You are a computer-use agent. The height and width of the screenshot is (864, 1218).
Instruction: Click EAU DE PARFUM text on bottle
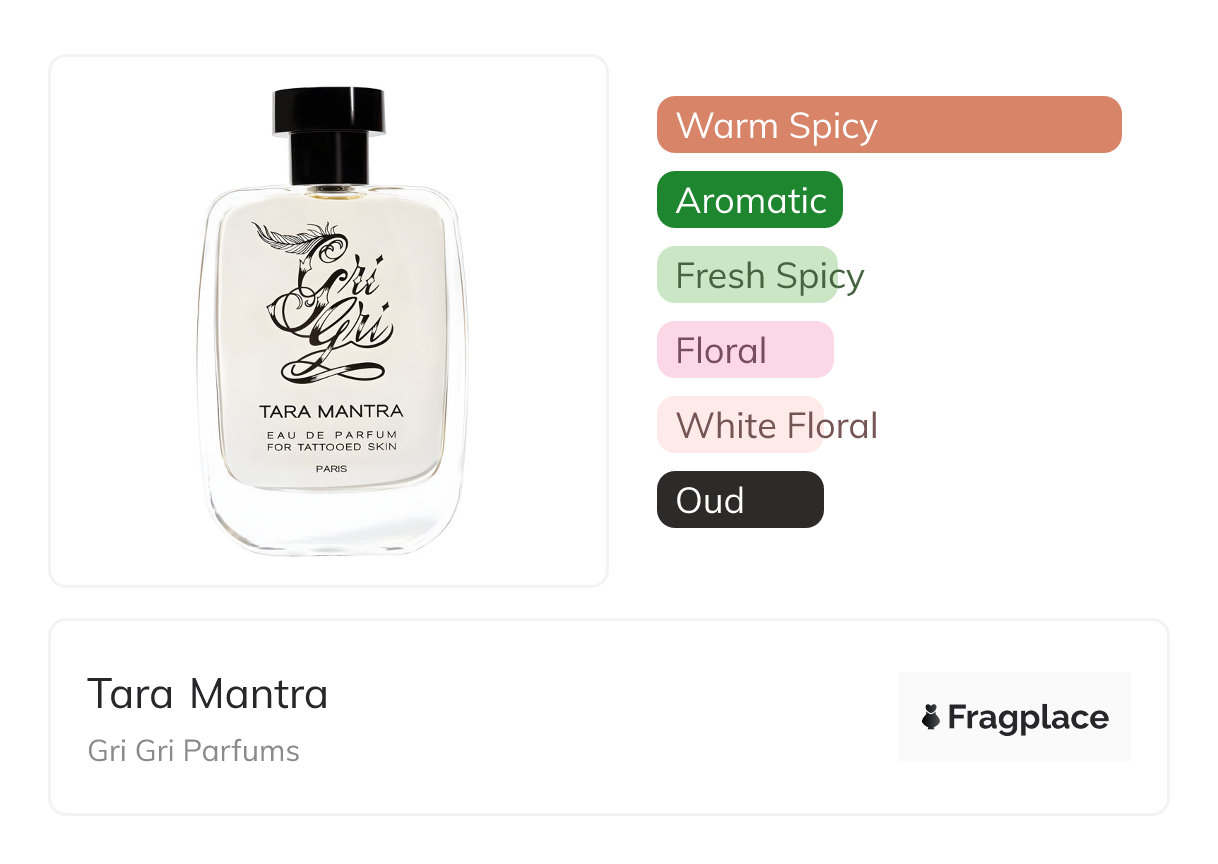(x=332, y=434)
